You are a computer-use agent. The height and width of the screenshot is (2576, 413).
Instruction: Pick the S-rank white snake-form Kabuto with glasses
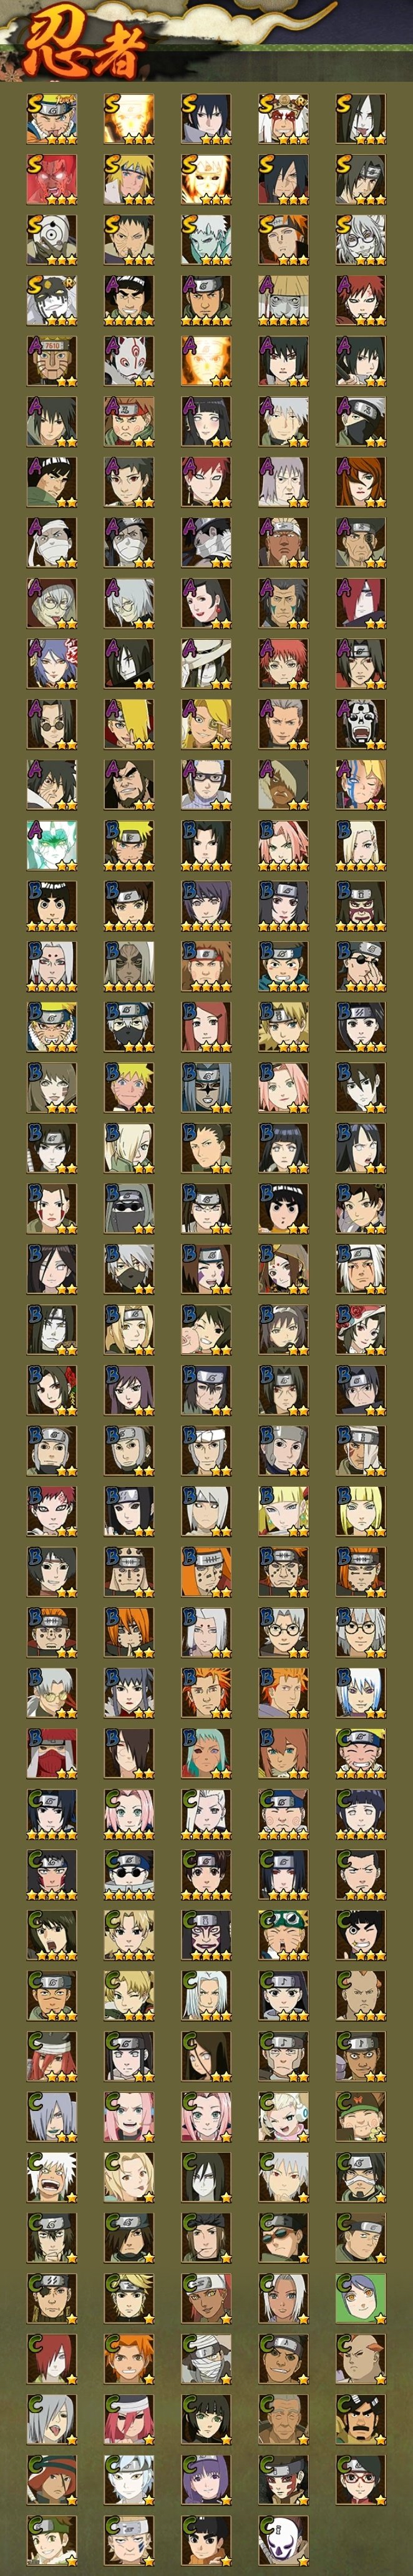pyautogui.click(x=360, y=240)
